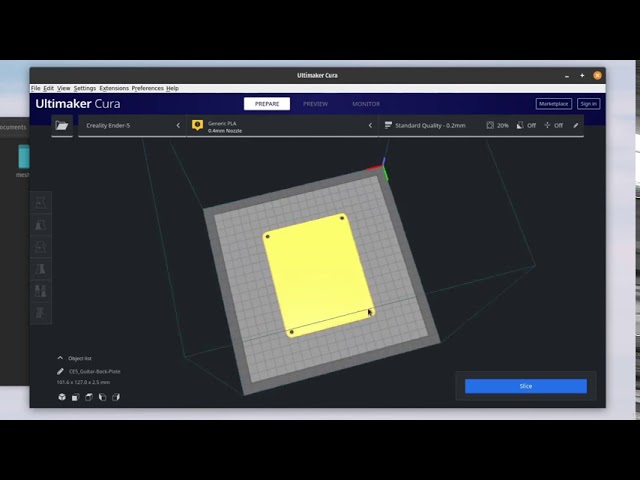Select the Support Blocker tool
The height and width of the screenshot is (480, 640).
click(x=40, y=313)
